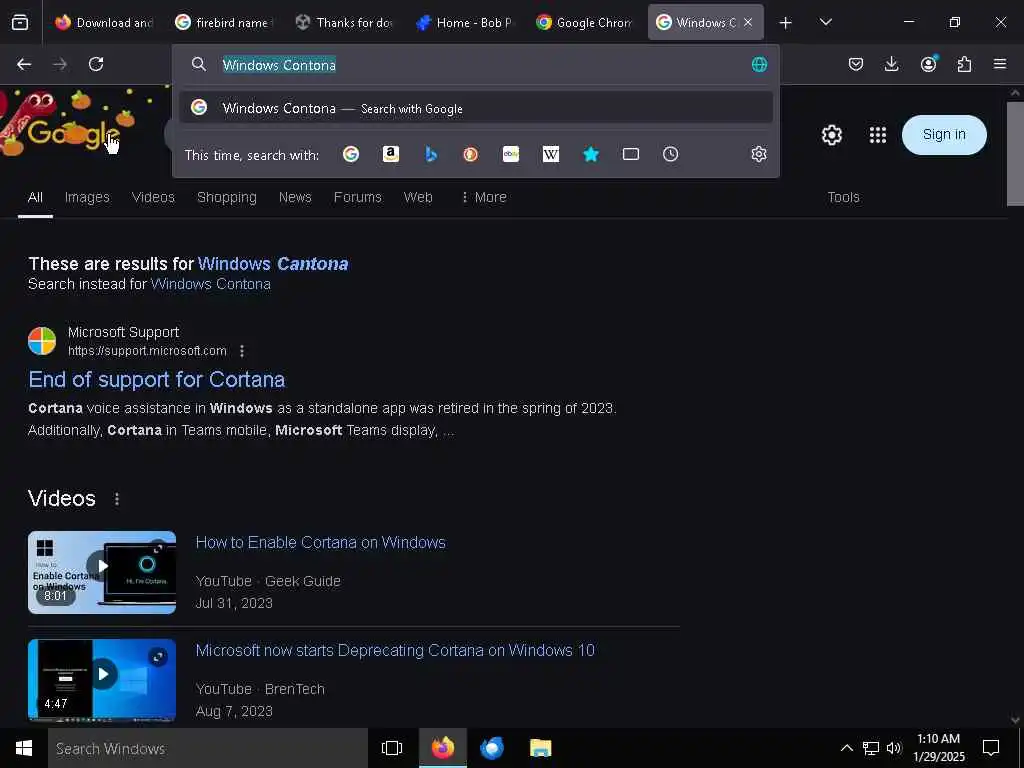Viewport: 1024px width, 768px height.
Task: Search in History clock icon
Action: tap(671, 154)
